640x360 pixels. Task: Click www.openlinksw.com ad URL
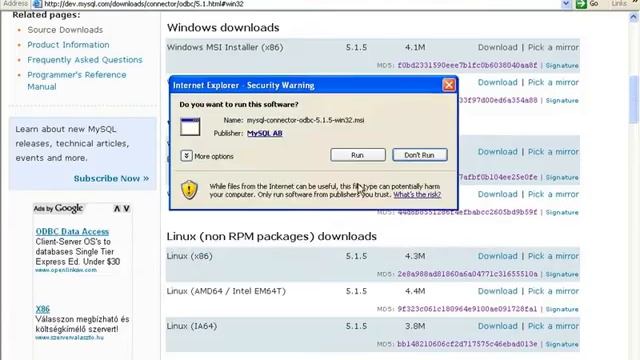(x=66, y=270)
